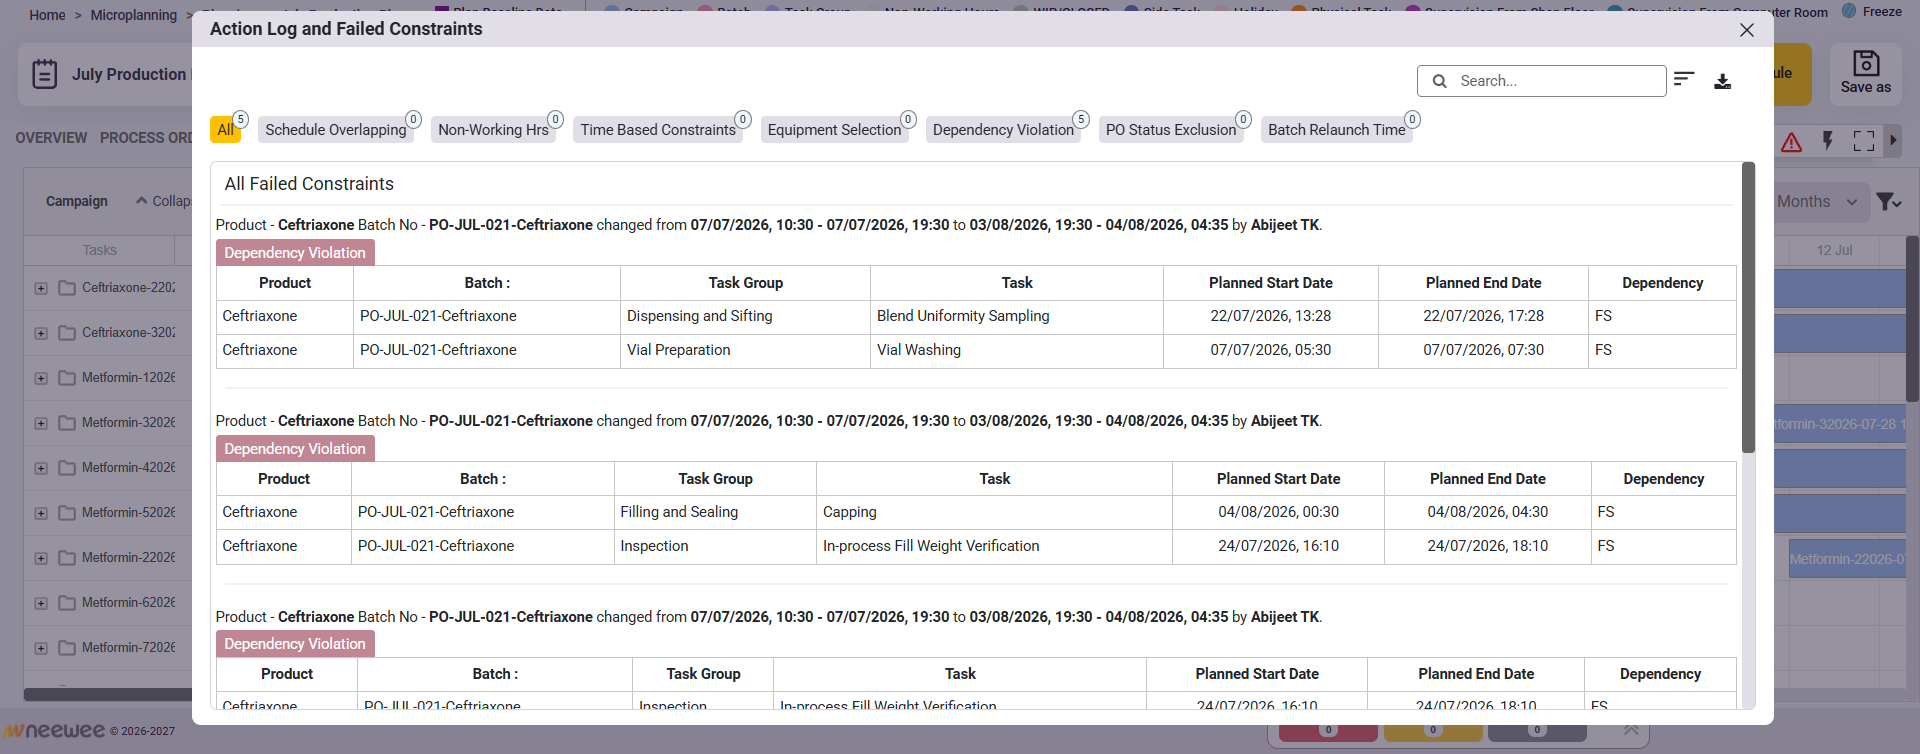Click folder icon for Metformin-12026
Screen dimensions: 1920x754
click(67, 378)
